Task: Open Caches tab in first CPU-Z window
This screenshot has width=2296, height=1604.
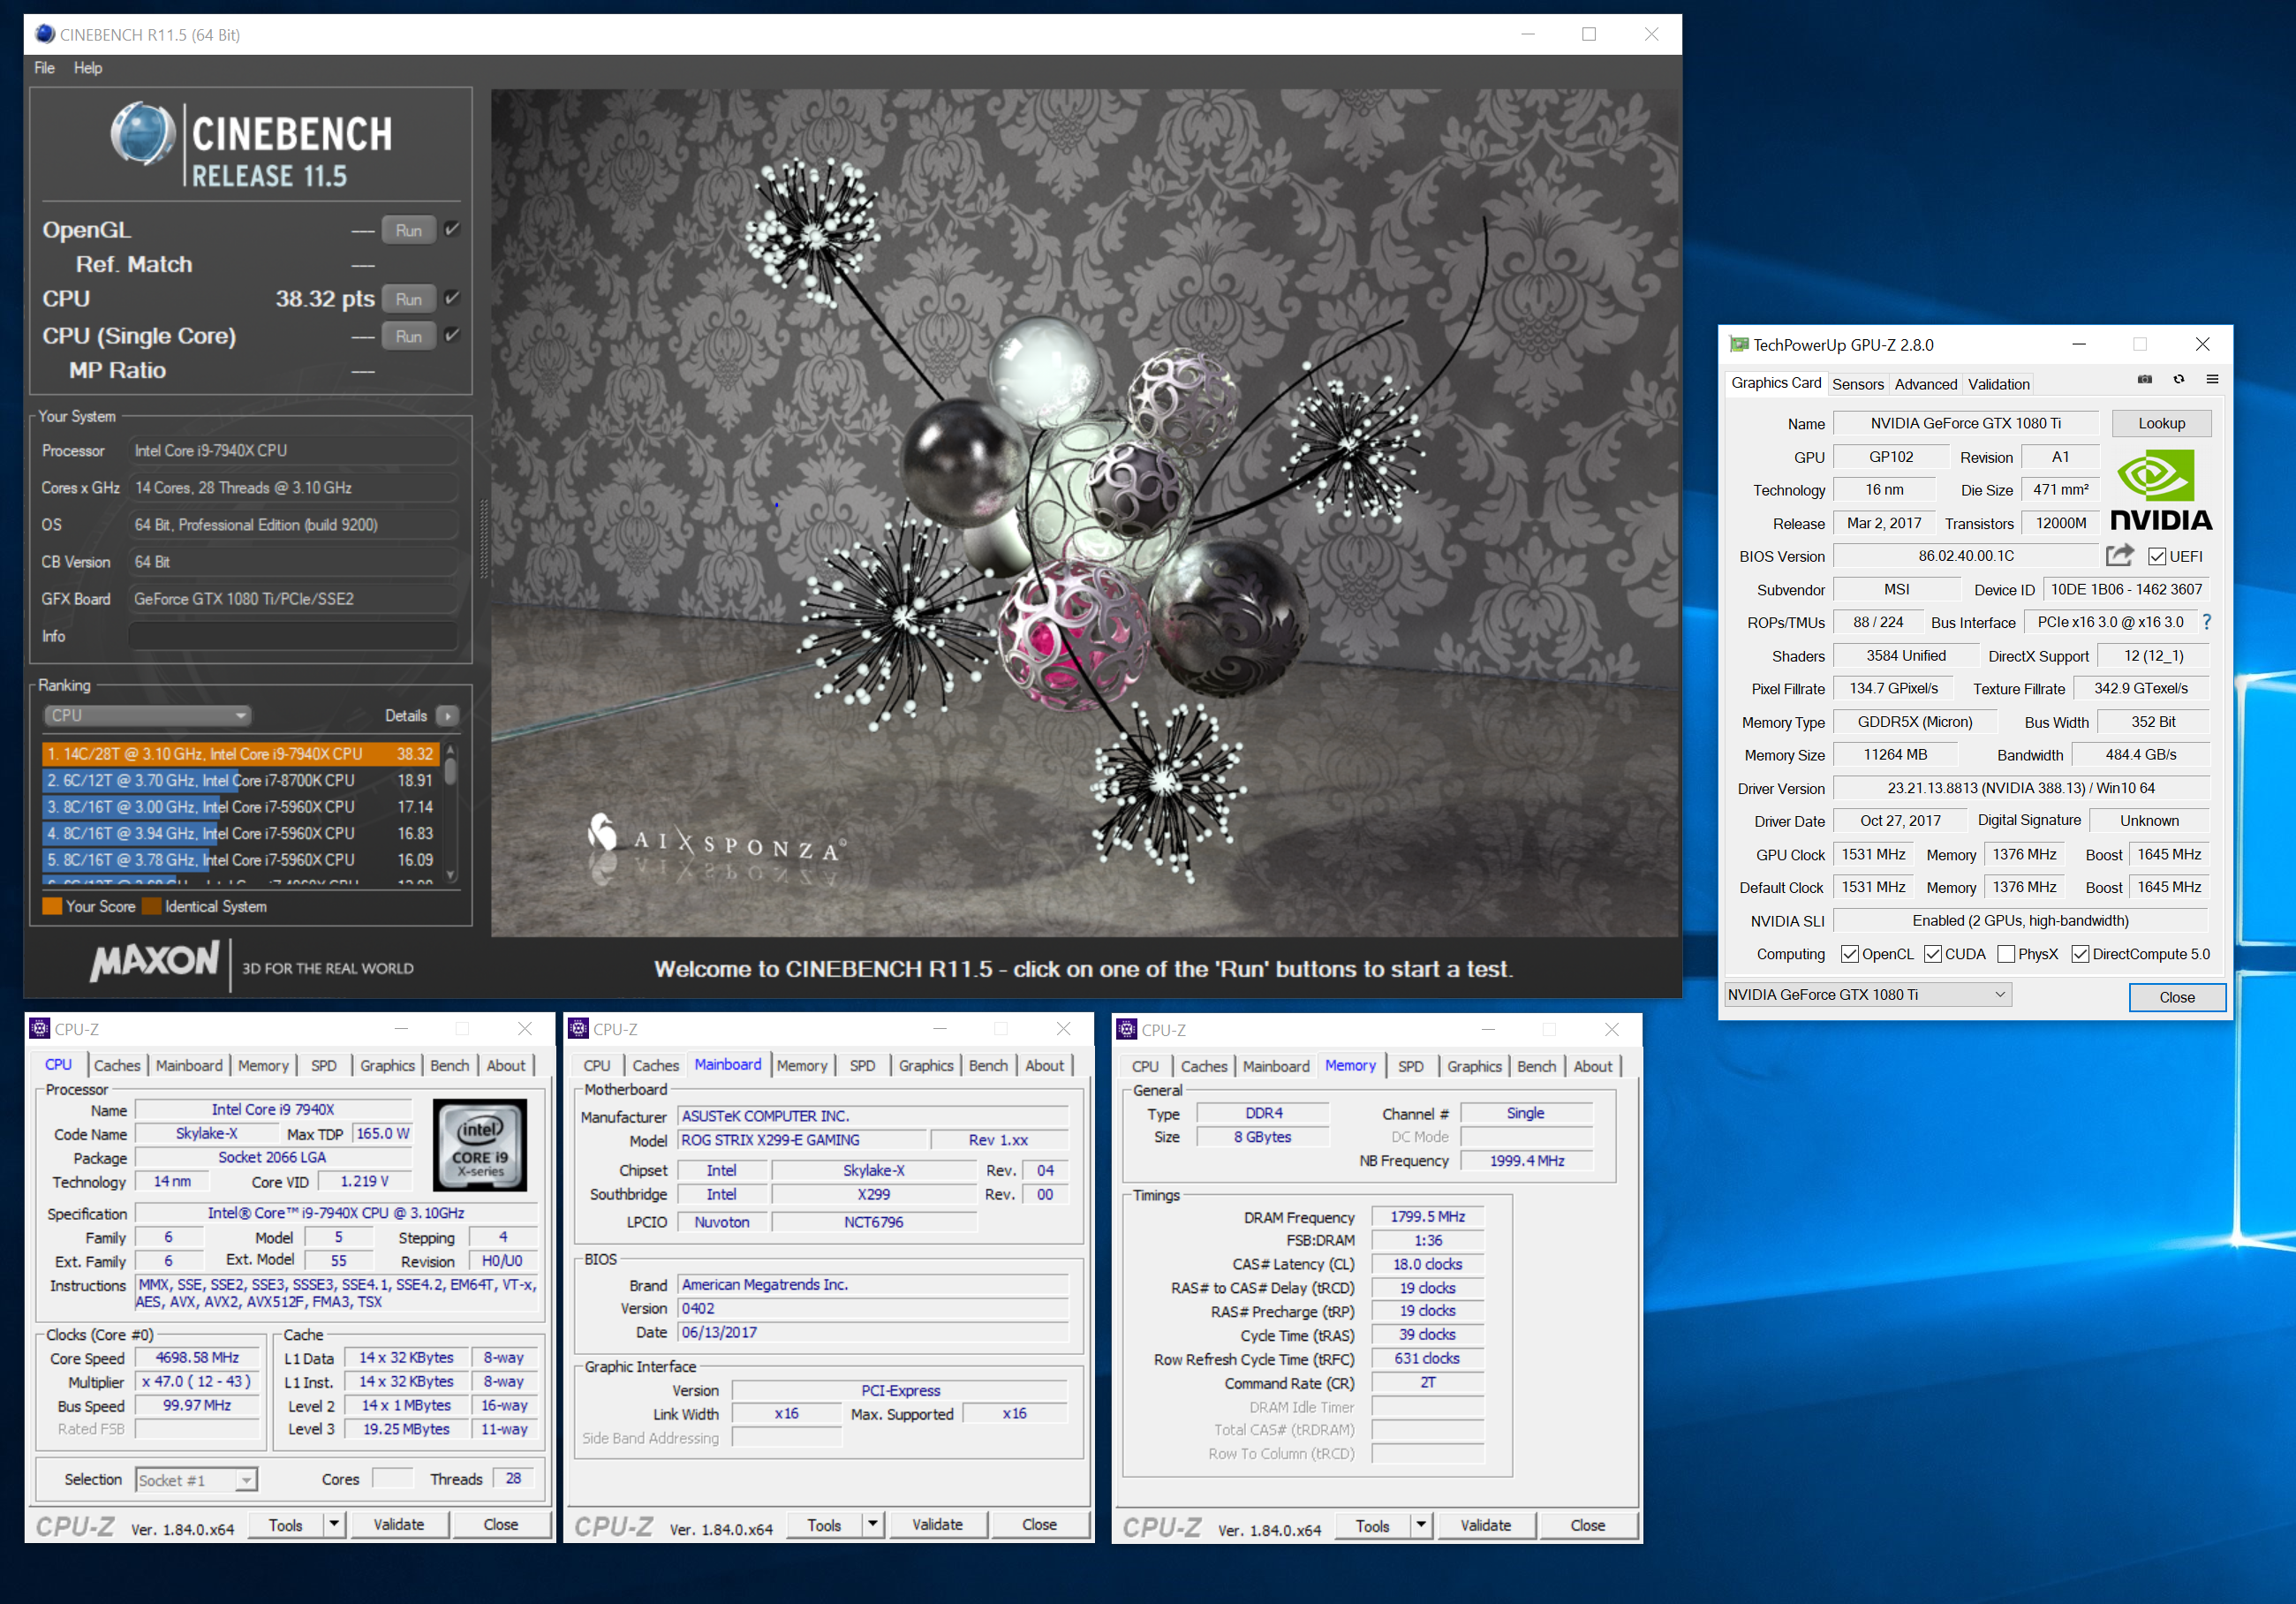Action: 117,1065
